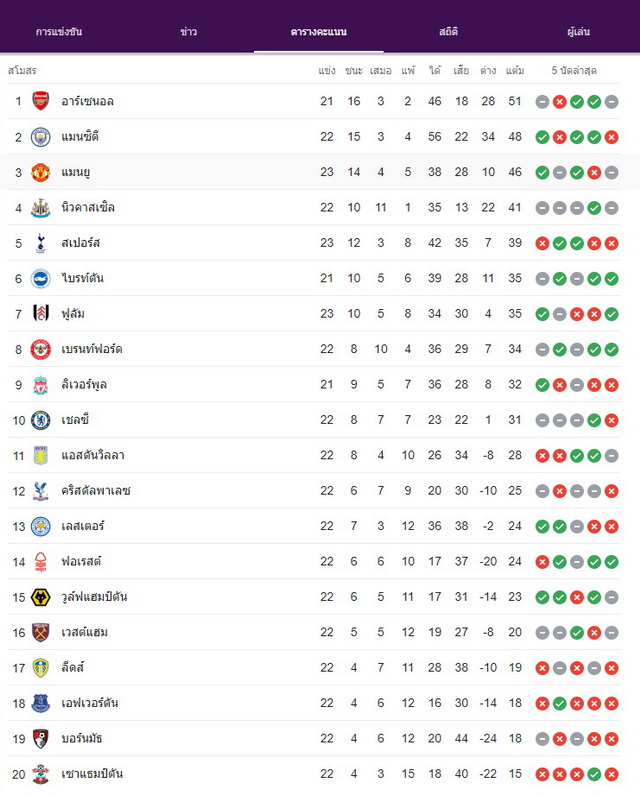Open the ไบรท์ตัน team link

[82, 278]
